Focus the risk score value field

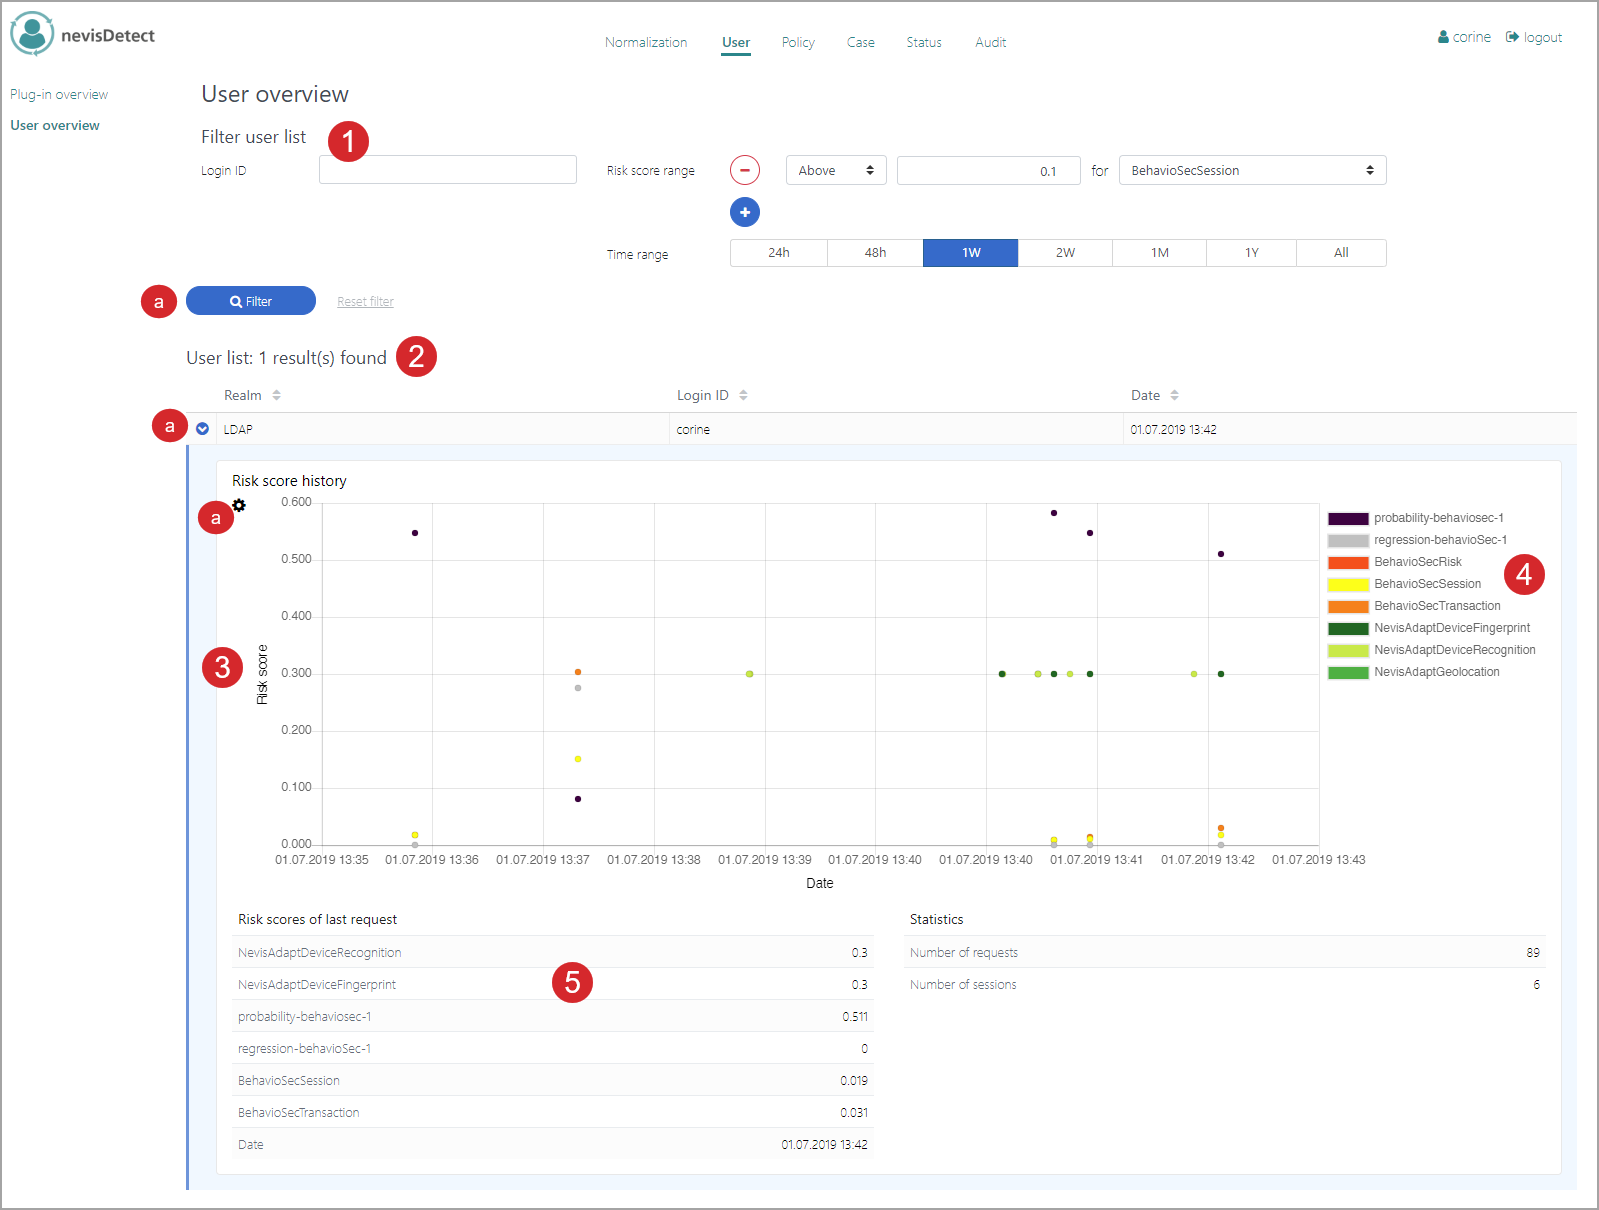coord(989,170)
